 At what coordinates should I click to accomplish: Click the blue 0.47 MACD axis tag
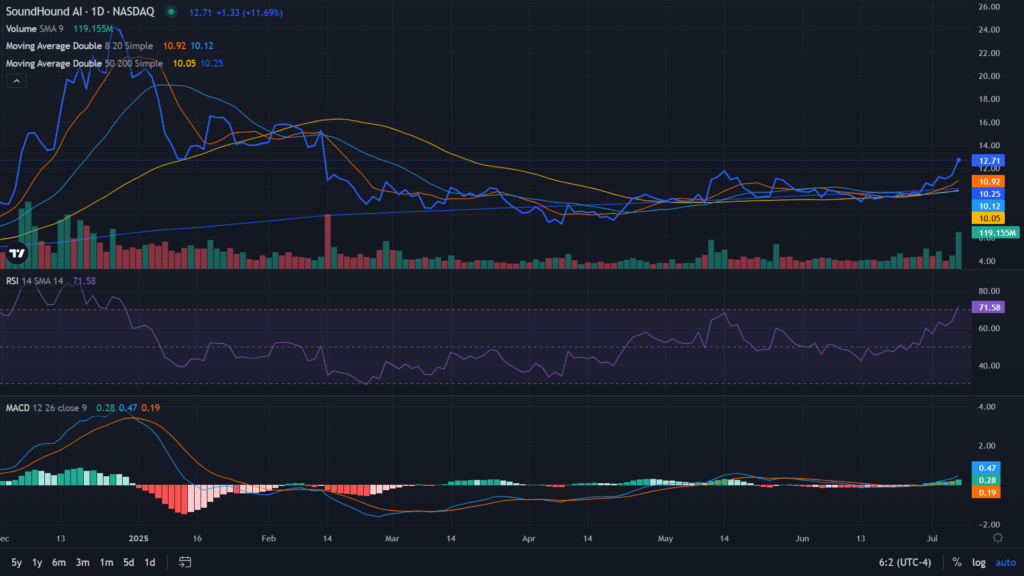[986, 468]
